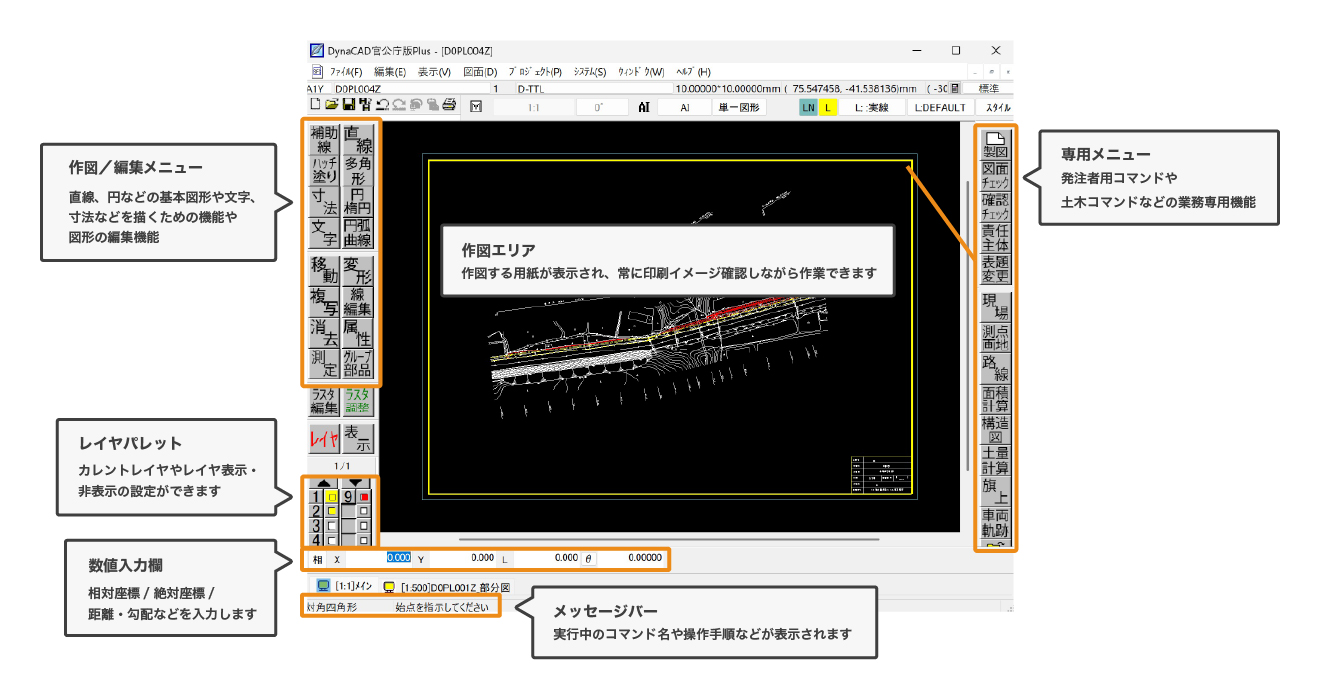Open the ウィンドウ(W) menu
The width and height of the screenshot is (1320, 700).
pyautogui.click(x=641, y=72)
